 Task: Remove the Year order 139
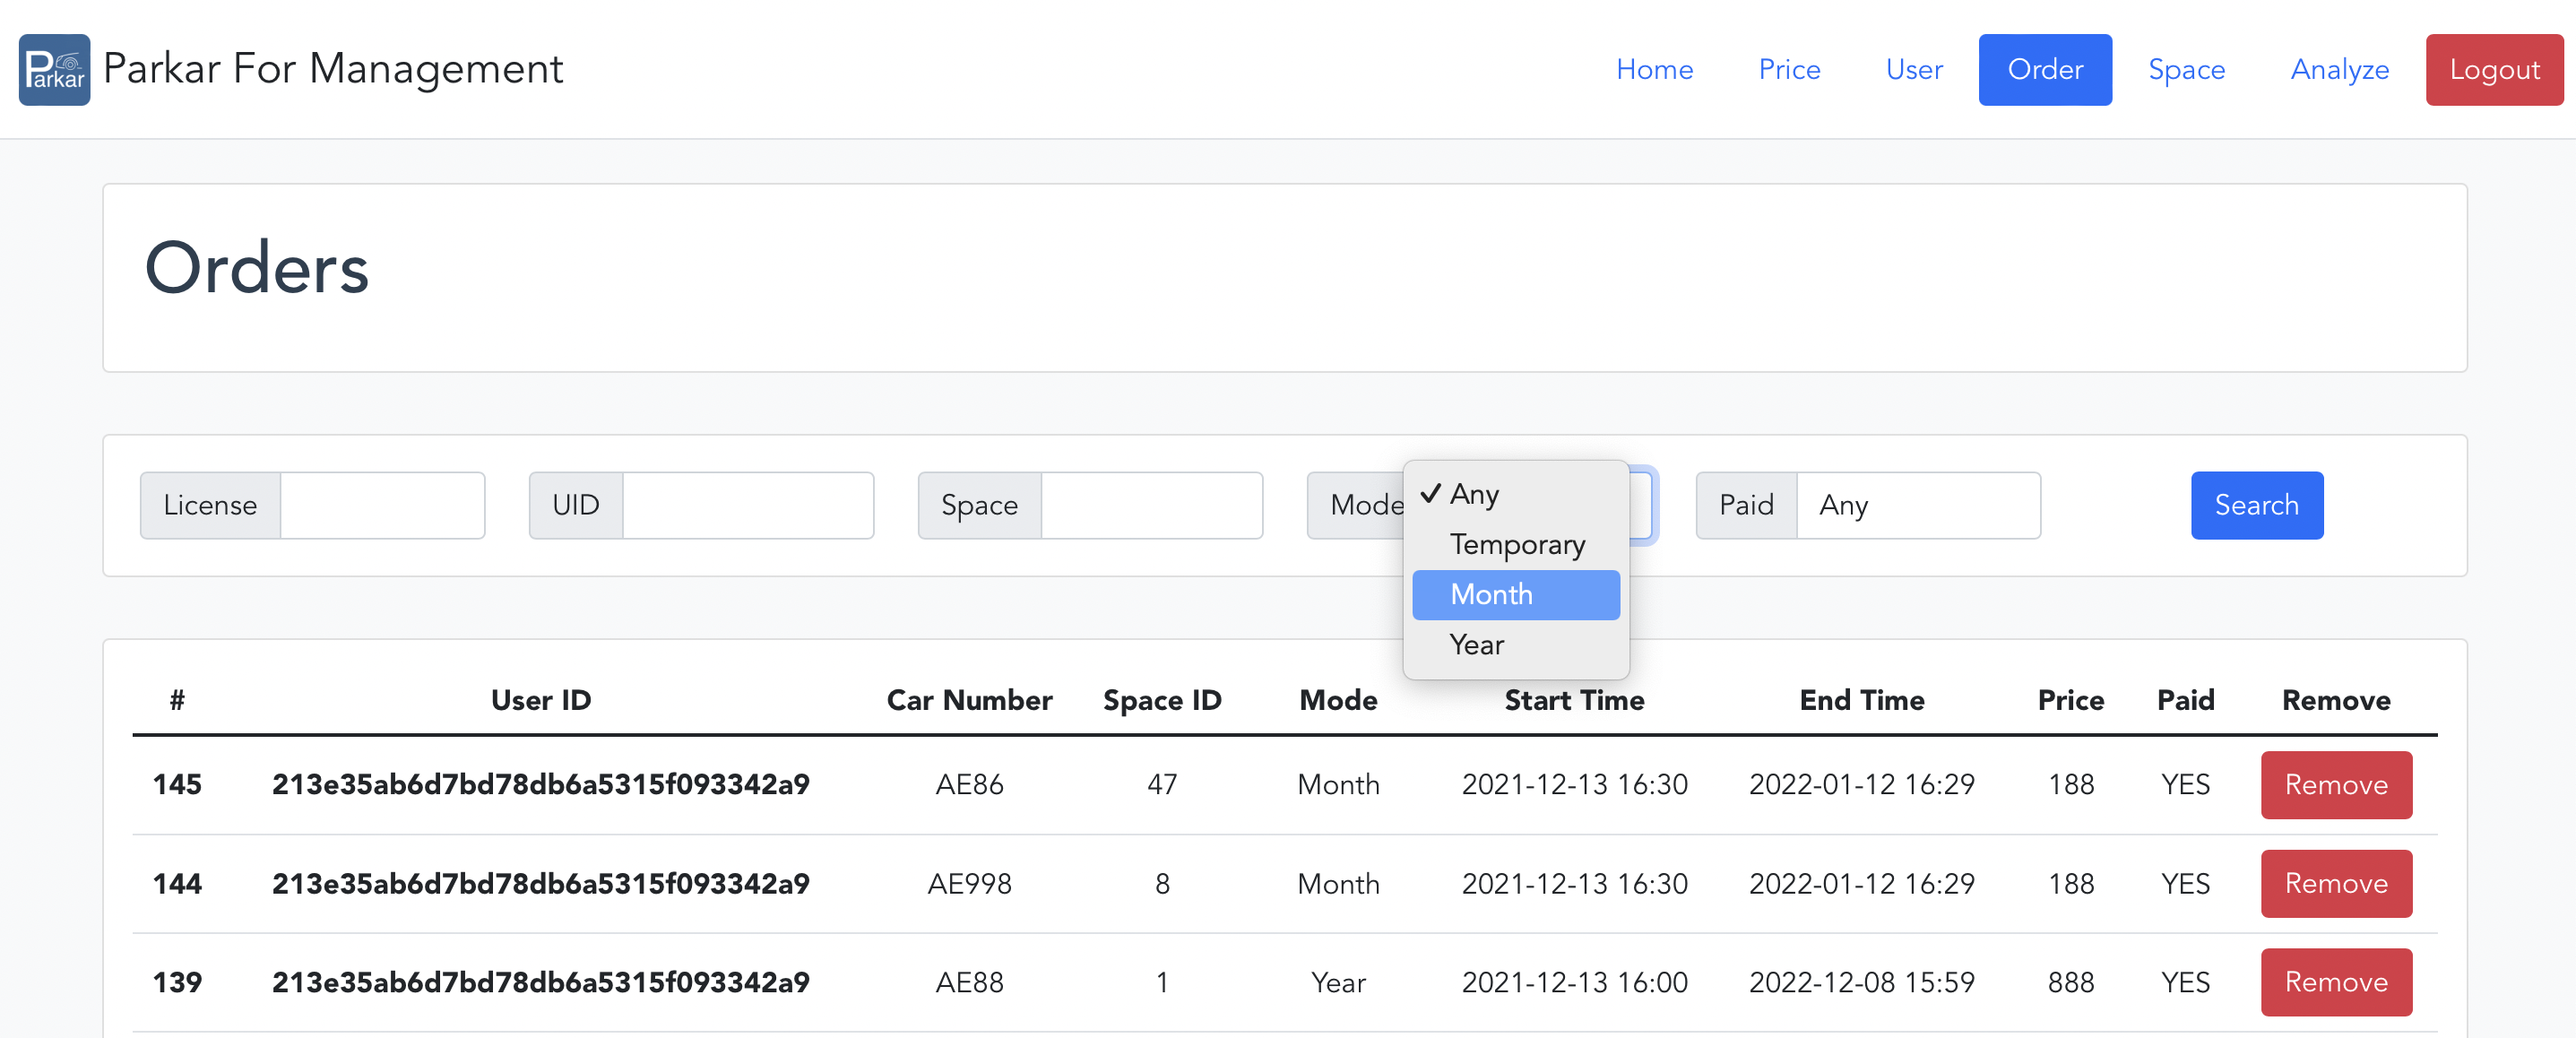[x=2334, y=981]
